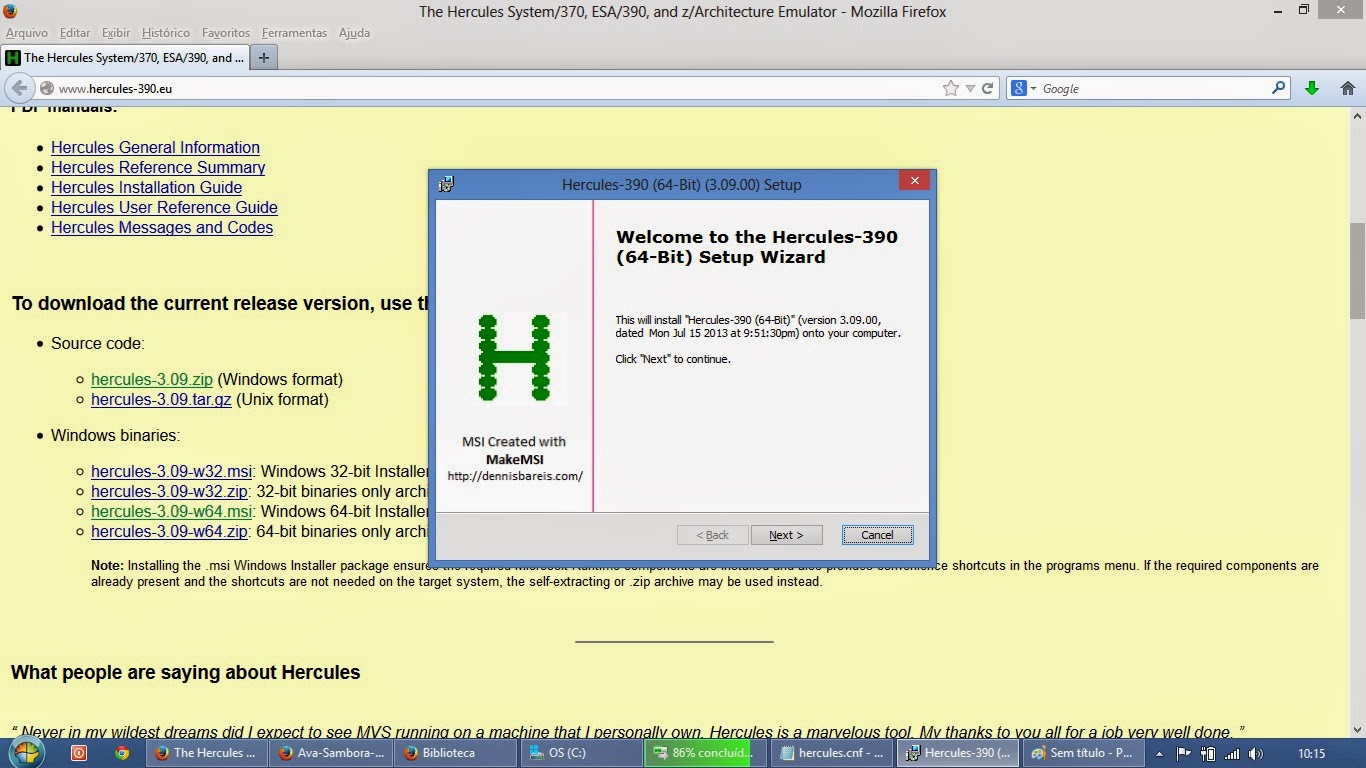Open the Exibir menu
This screenshot has width=1366, height=768.
(116, 33)
